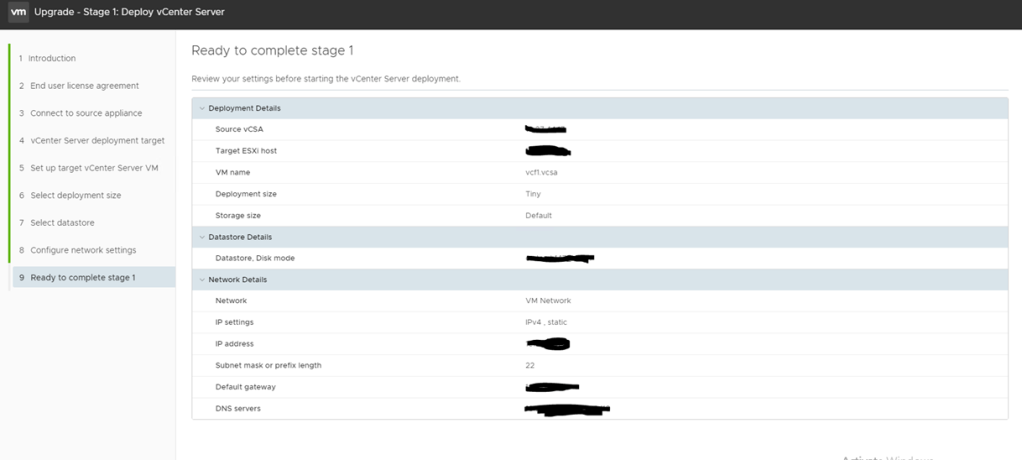The image size is (1022, 460).
Task: Collapse the Datastore Details section
Action: (x=202, y=237)
